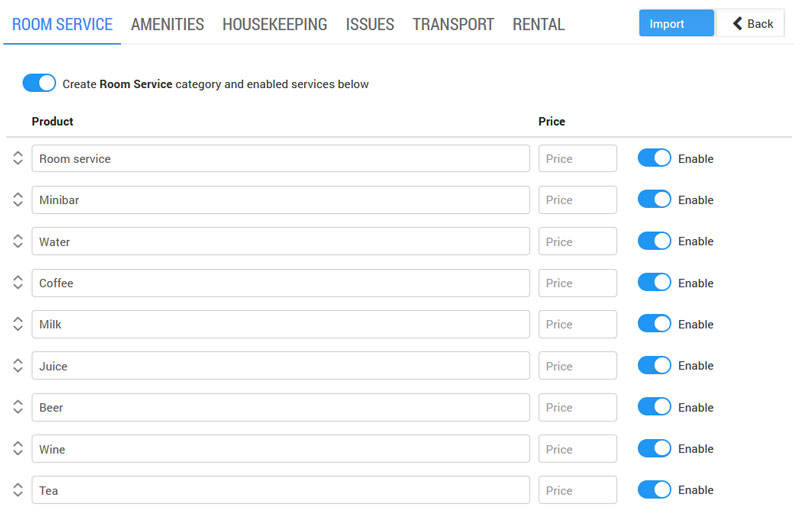The width and height of the screenshot is (800, 515).
Task: Go to the Transport tab
Action: [x=453, y=24]
